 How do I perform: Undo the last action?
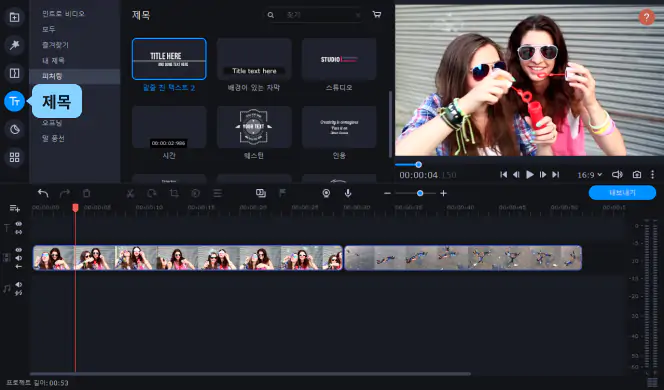[43, 194]
